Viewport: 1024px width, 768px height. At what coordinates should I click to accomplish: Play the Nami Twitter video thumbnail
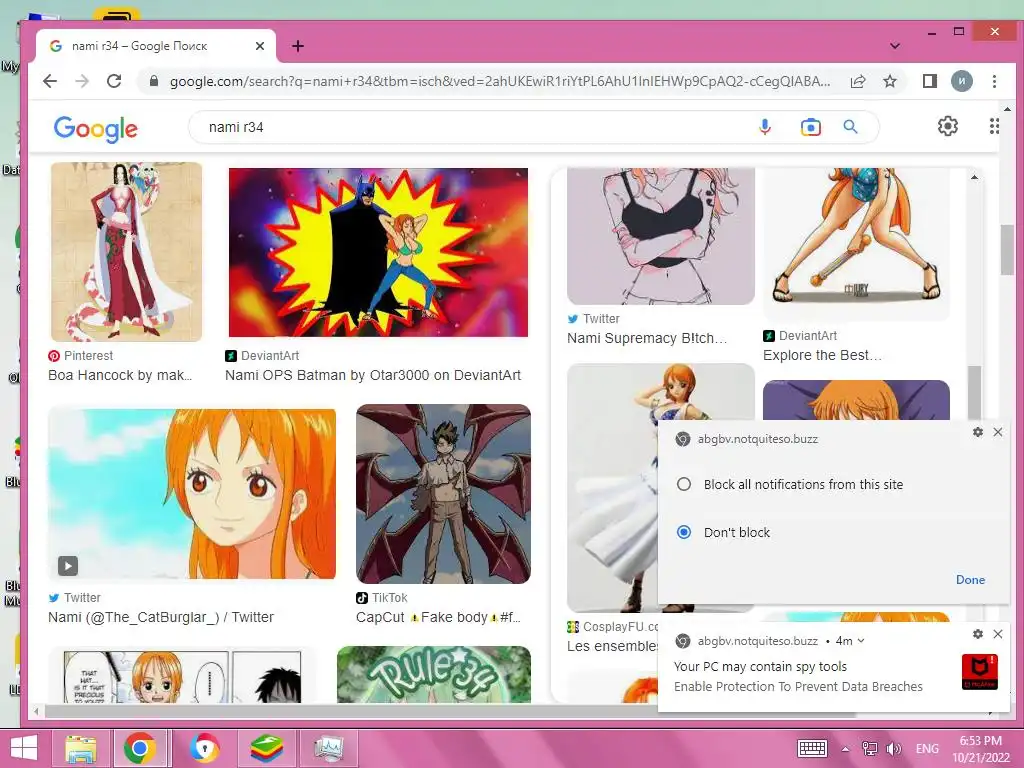192,494
